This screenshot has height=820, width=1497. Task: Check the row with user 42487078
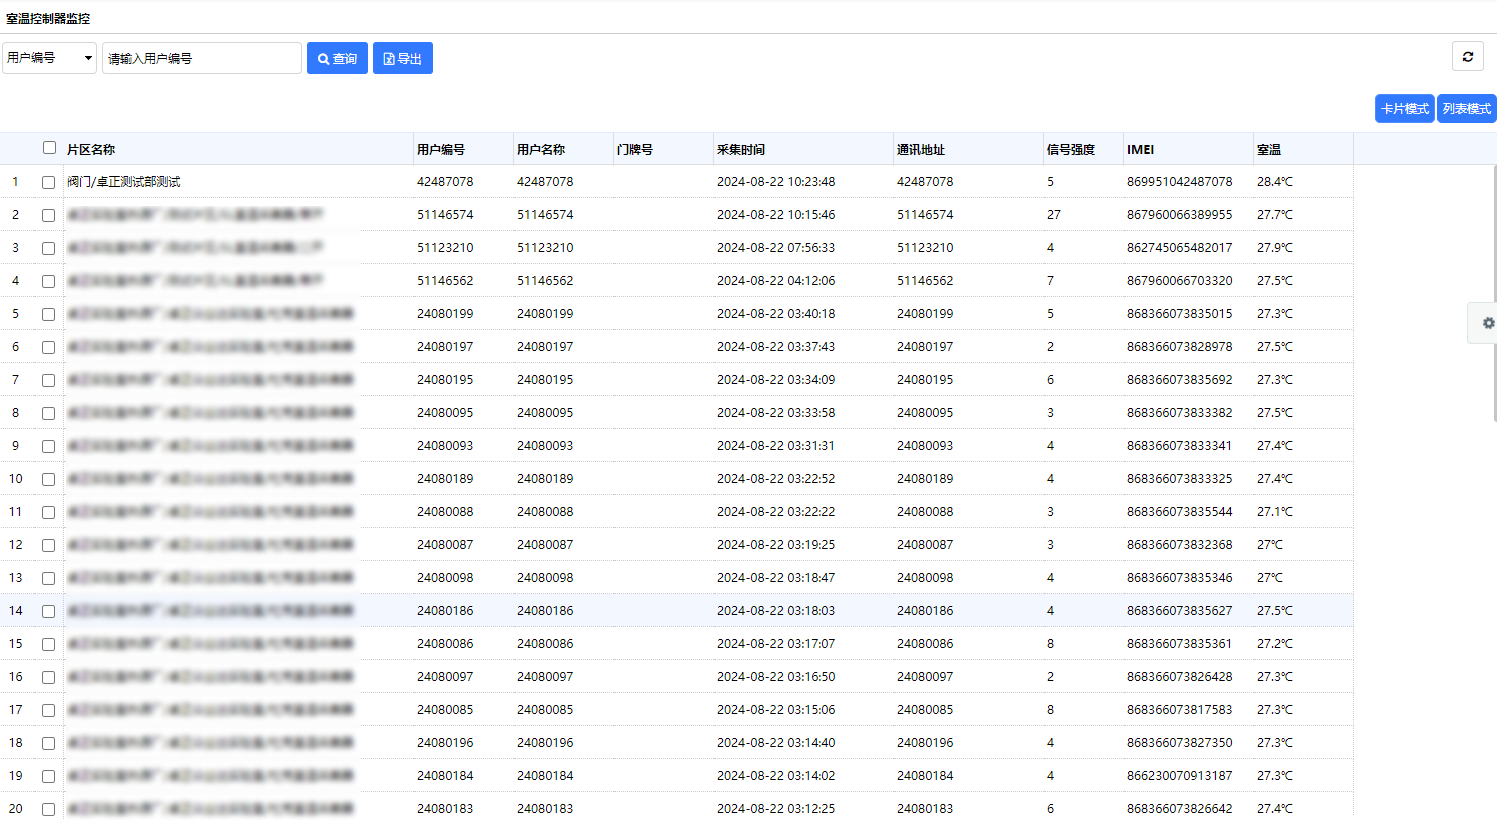click(x=48, y=182)
